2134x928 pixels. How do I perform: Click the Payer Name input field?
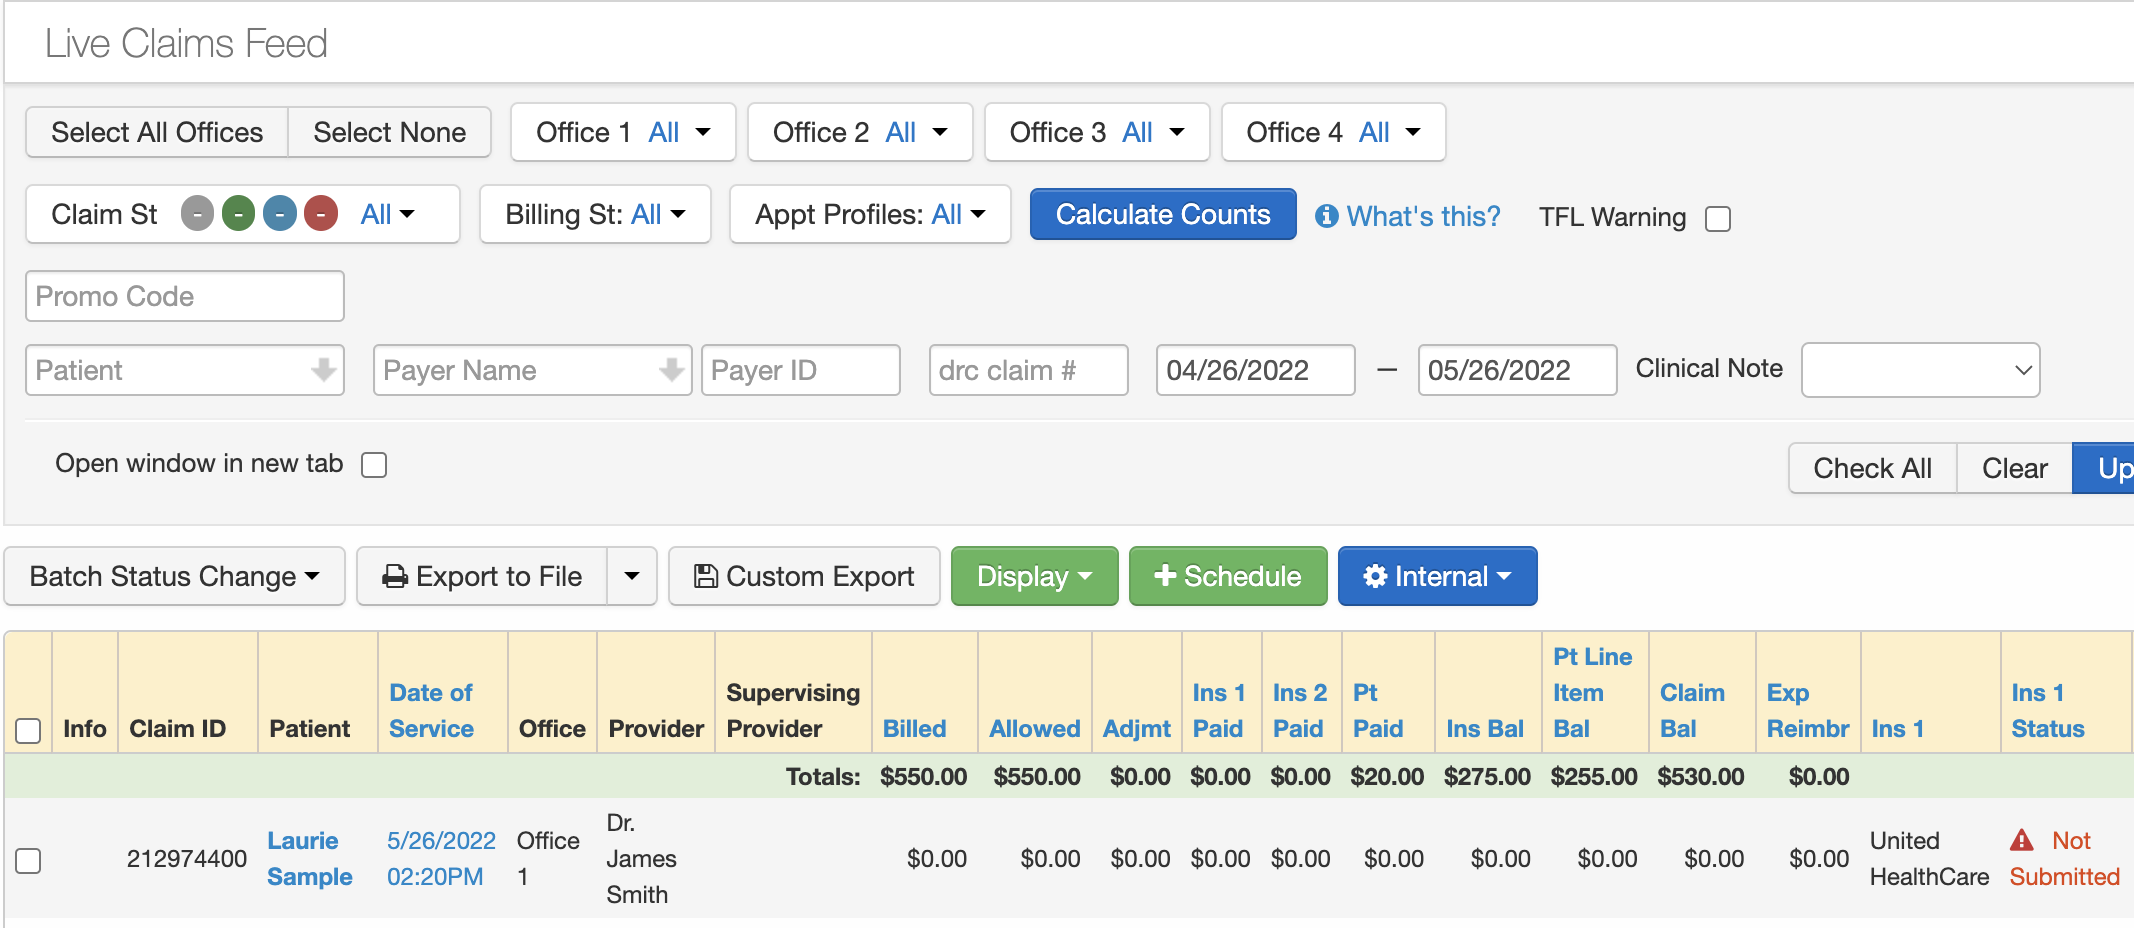[x=532, y=370]
